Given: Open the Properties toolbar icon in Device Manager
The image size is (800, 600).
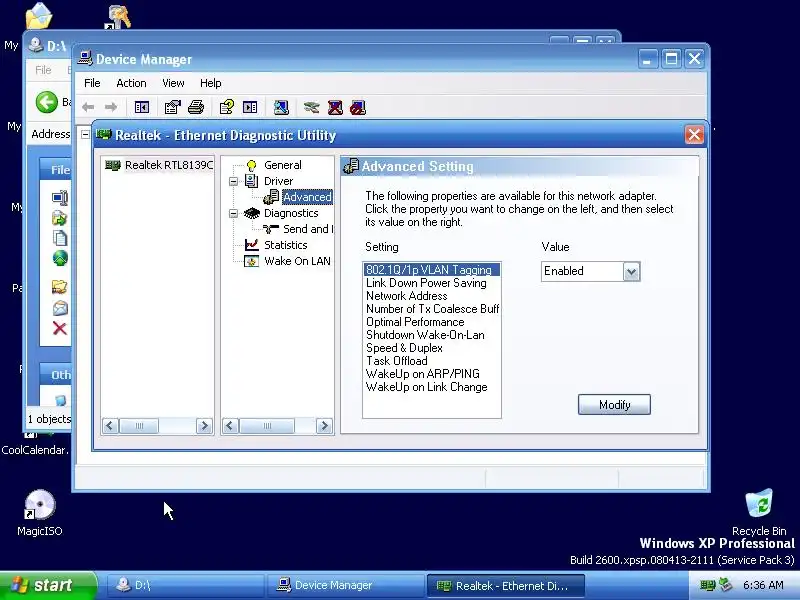Looking at the screenshot, I should pos(172,107).
